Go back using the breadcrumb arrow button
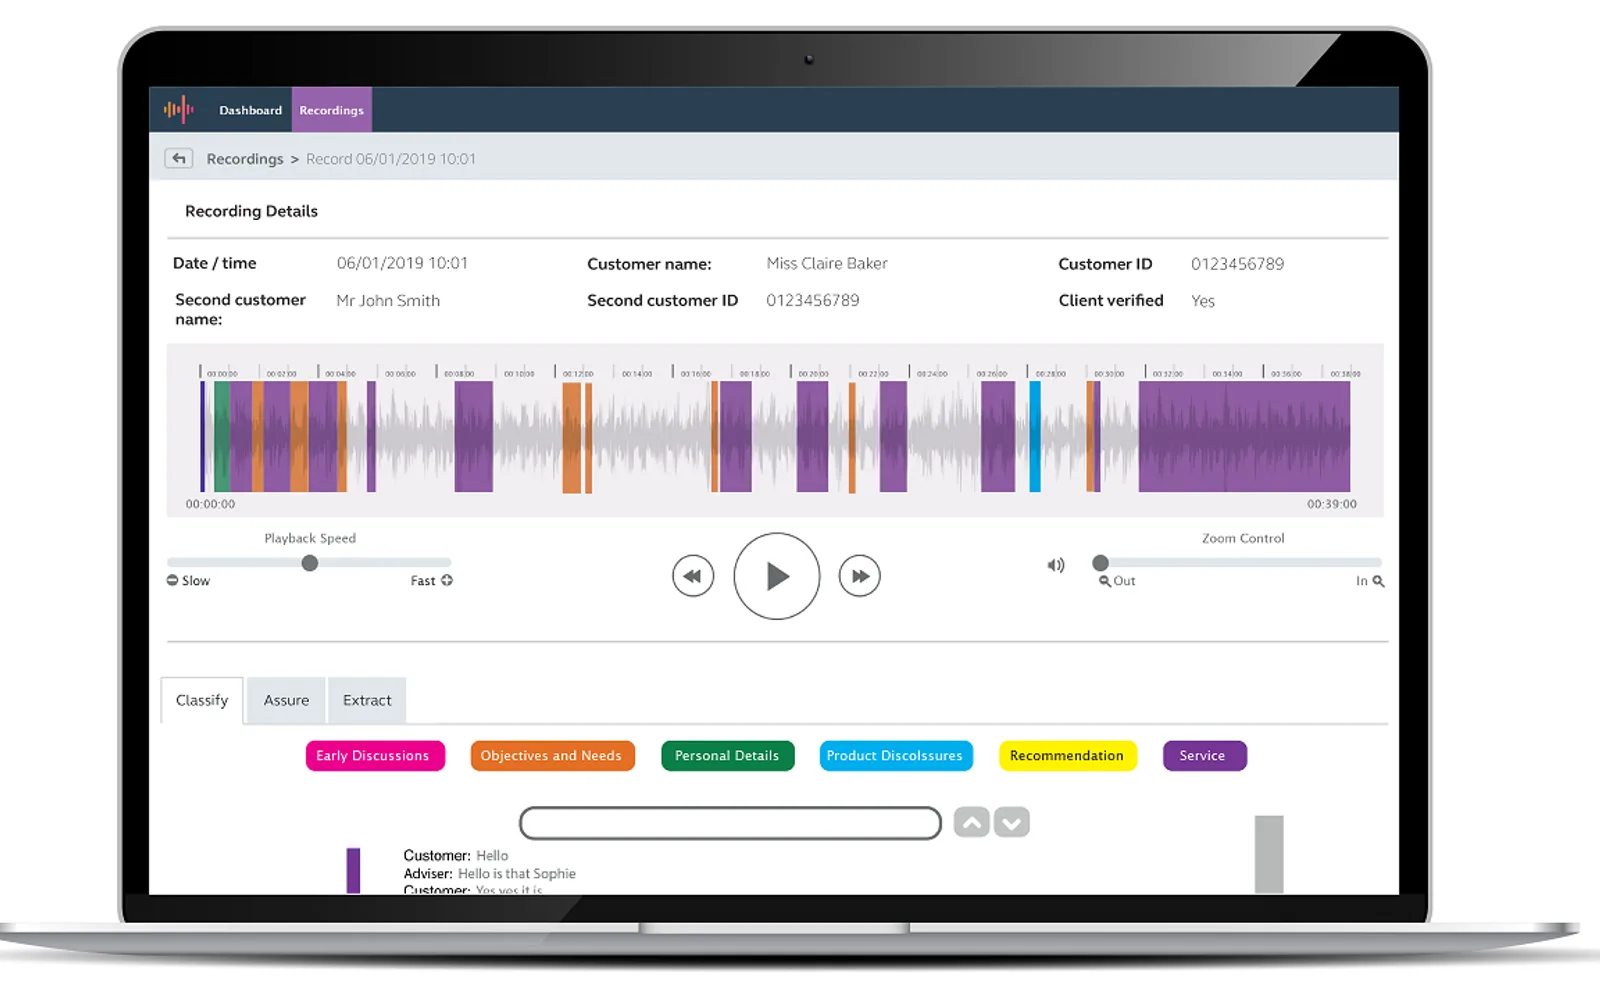 click(x=179, y=158)
